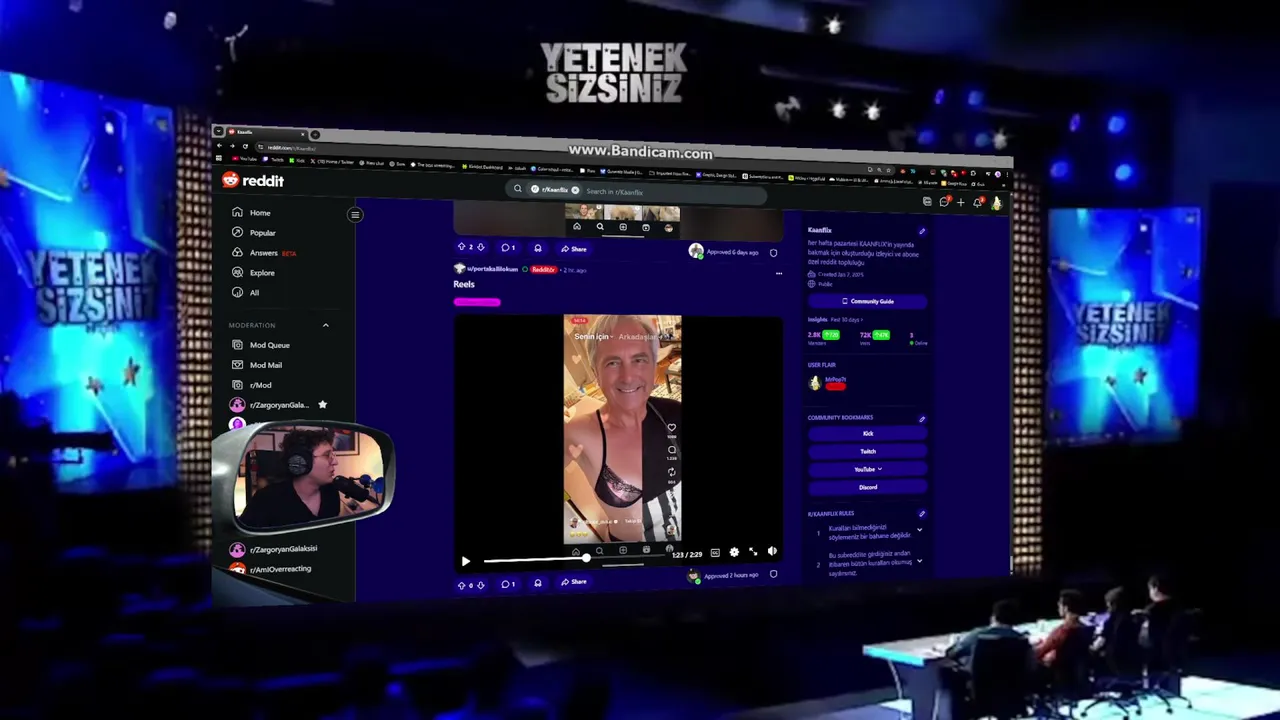Open r/Mod in moderation list
The image size is (1280, 720).
tap(251, 385)
